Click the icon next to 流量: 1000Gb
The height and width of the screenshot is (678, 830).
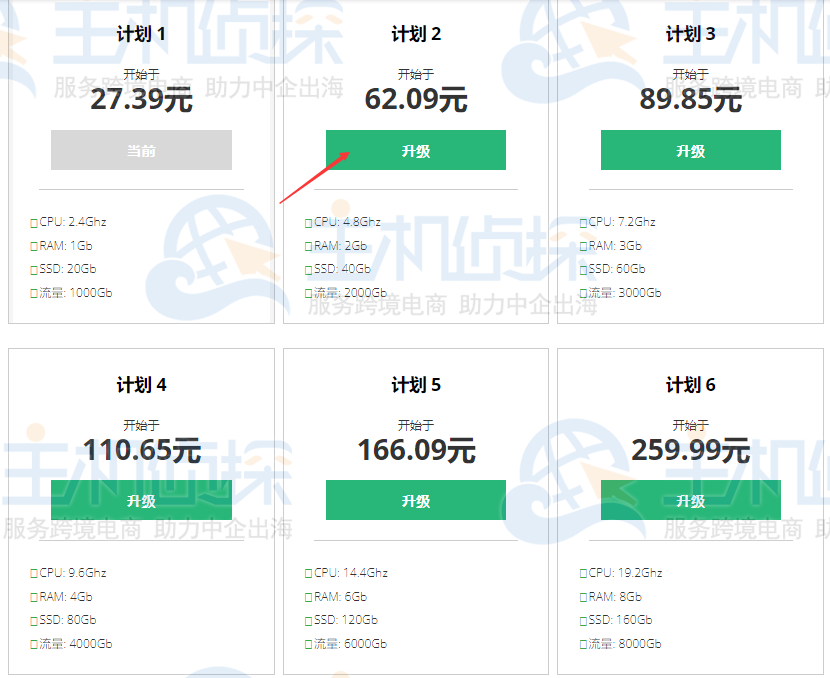tap(33, 293)
